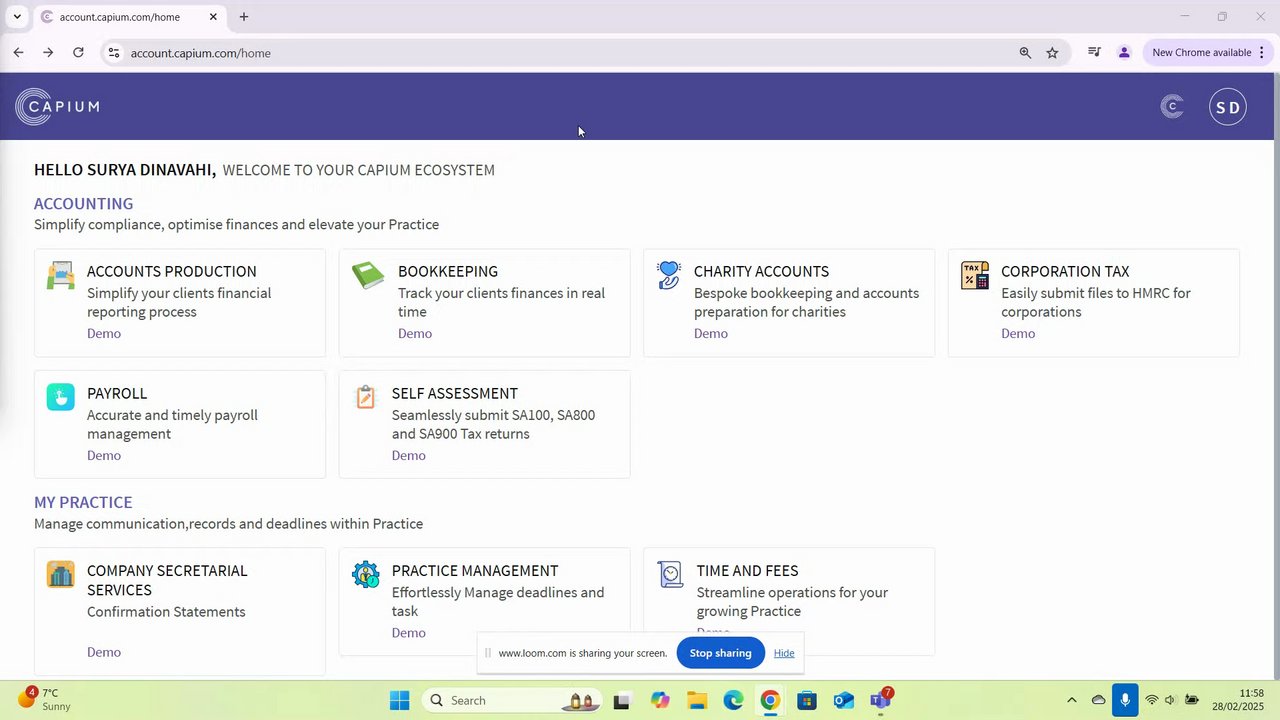Click the page vertical scrollbar
The image size is (1280, 720).
1276,375
